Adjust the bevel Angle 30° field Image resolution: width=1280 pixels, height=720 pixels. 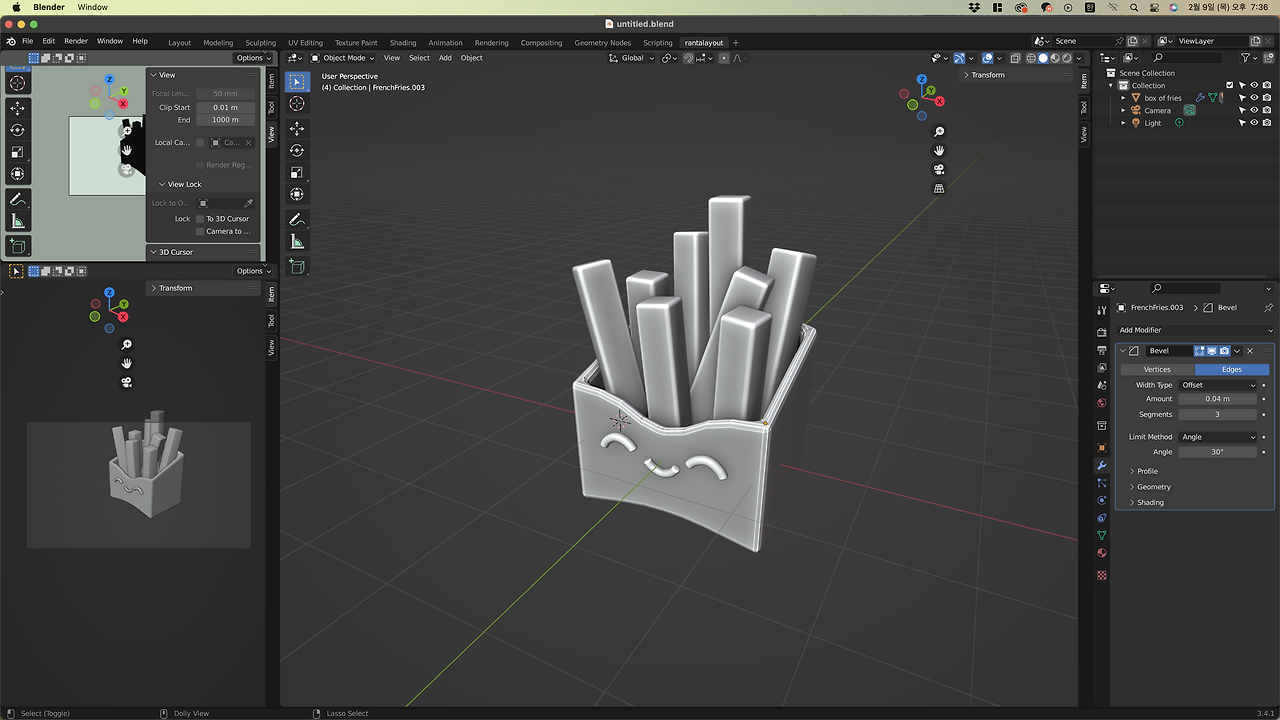(x=1218, y=452)
